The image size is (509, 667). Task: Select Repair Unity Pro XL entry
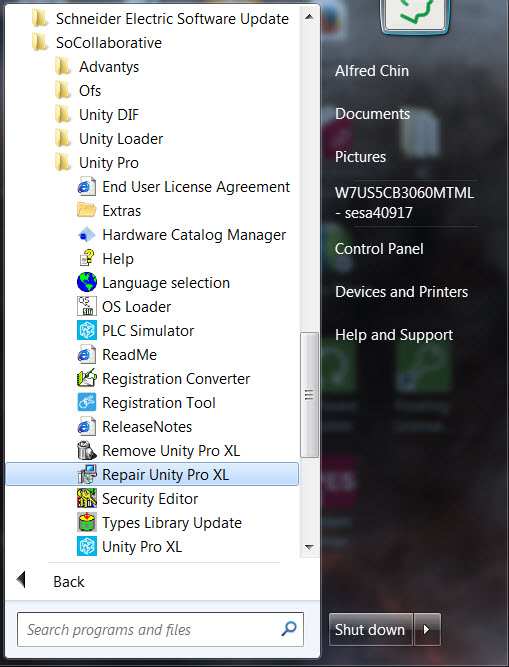[152, 474]
